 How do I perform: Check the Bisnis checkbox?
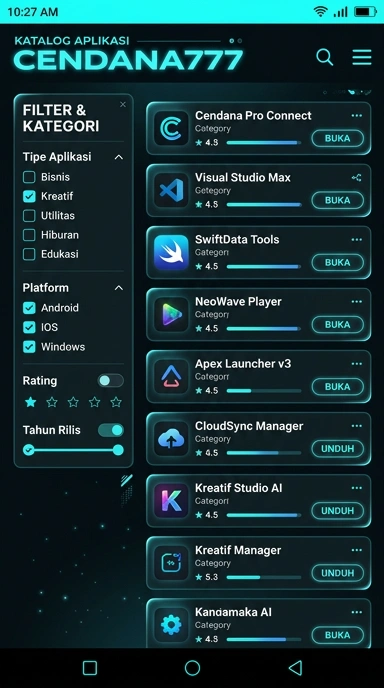(29, 177)
